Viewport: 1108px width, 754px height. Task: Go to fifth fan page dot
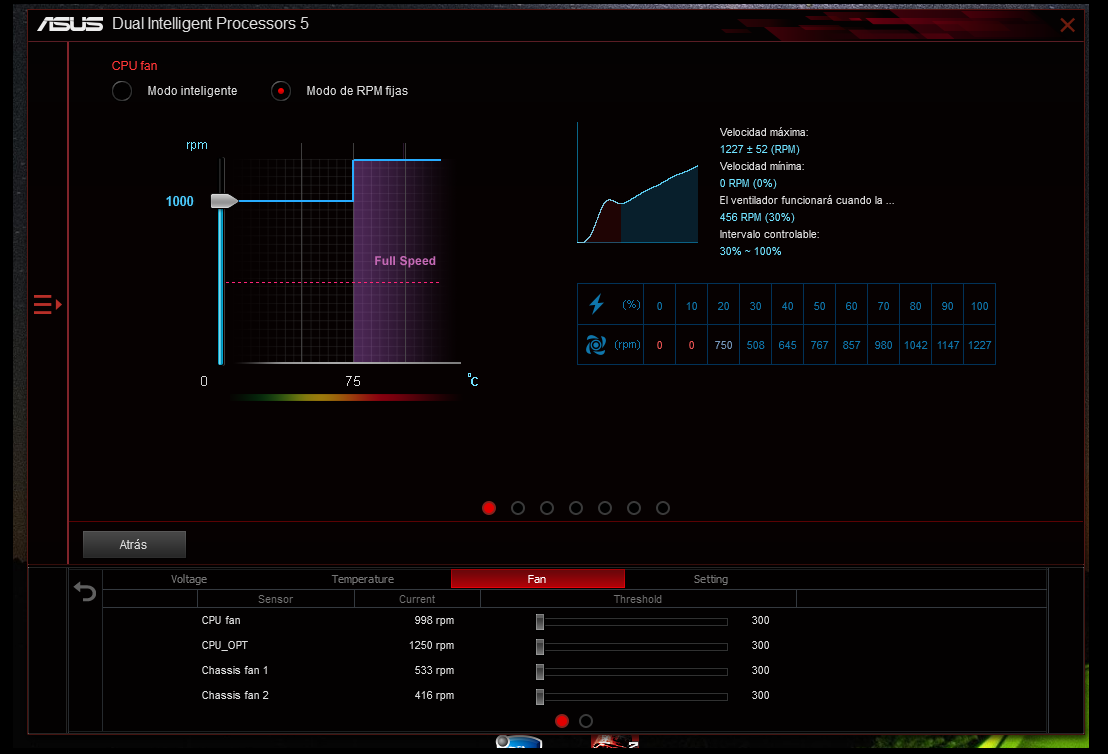605,508
